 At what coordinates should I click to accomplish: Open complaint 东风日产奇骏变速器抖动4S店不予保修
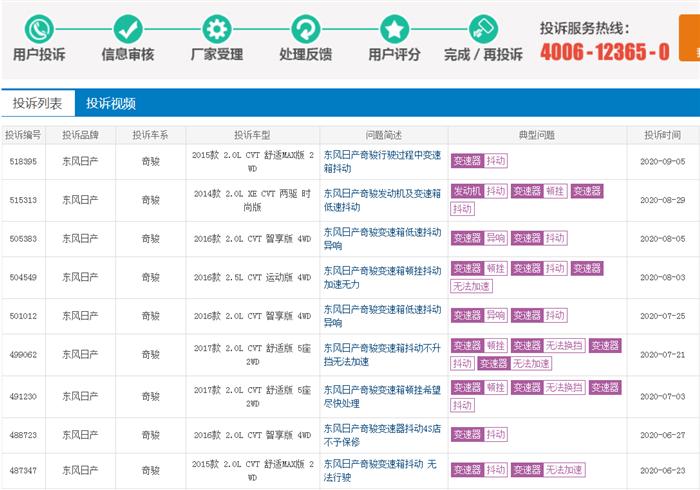[382, 435]
